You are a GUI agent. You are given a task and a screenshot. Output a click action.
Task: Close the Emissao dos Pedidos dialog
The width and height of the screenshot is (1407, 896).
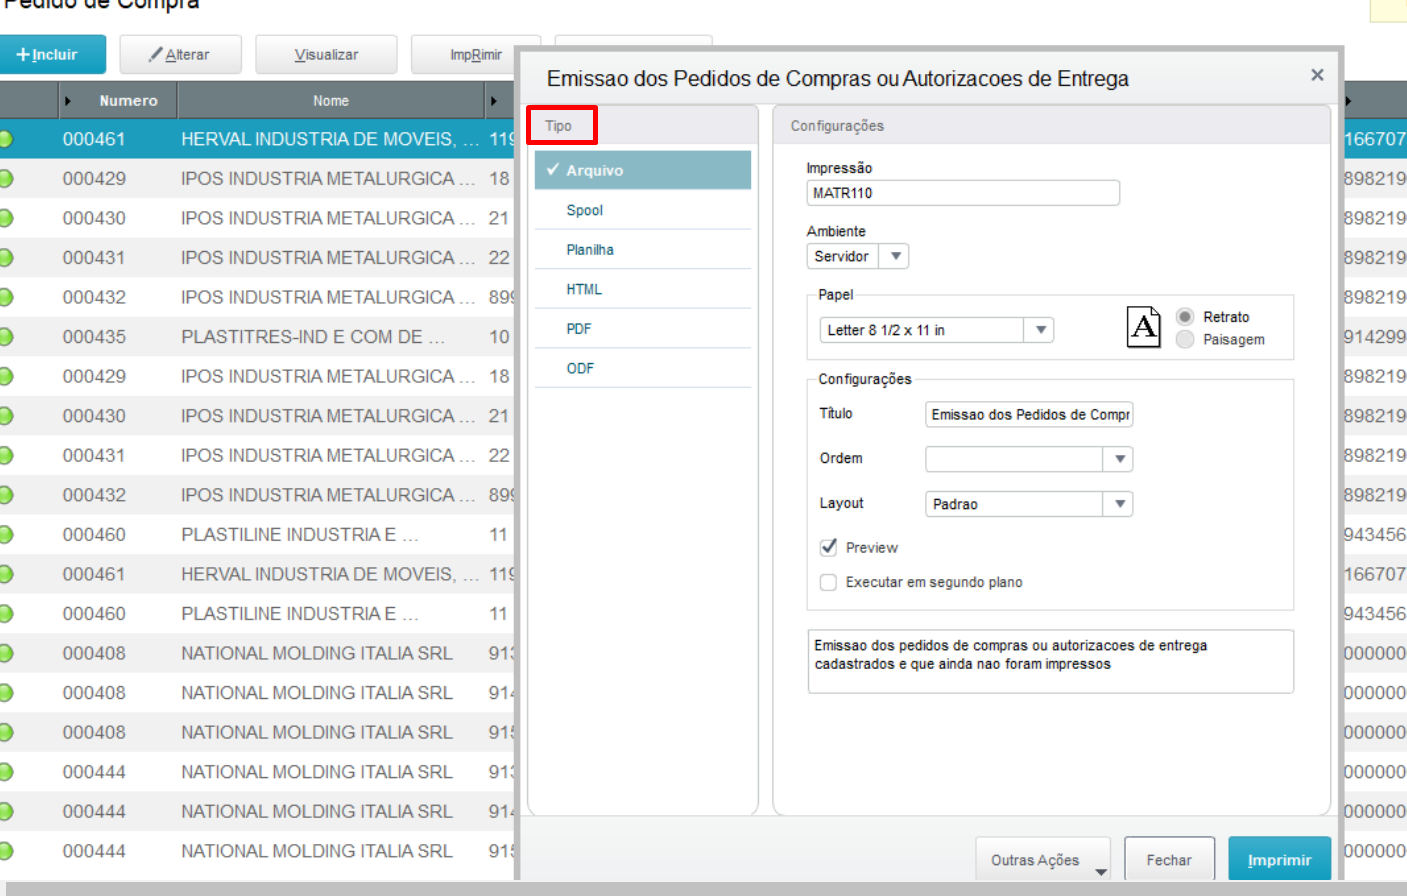(x=1317, y=75)
